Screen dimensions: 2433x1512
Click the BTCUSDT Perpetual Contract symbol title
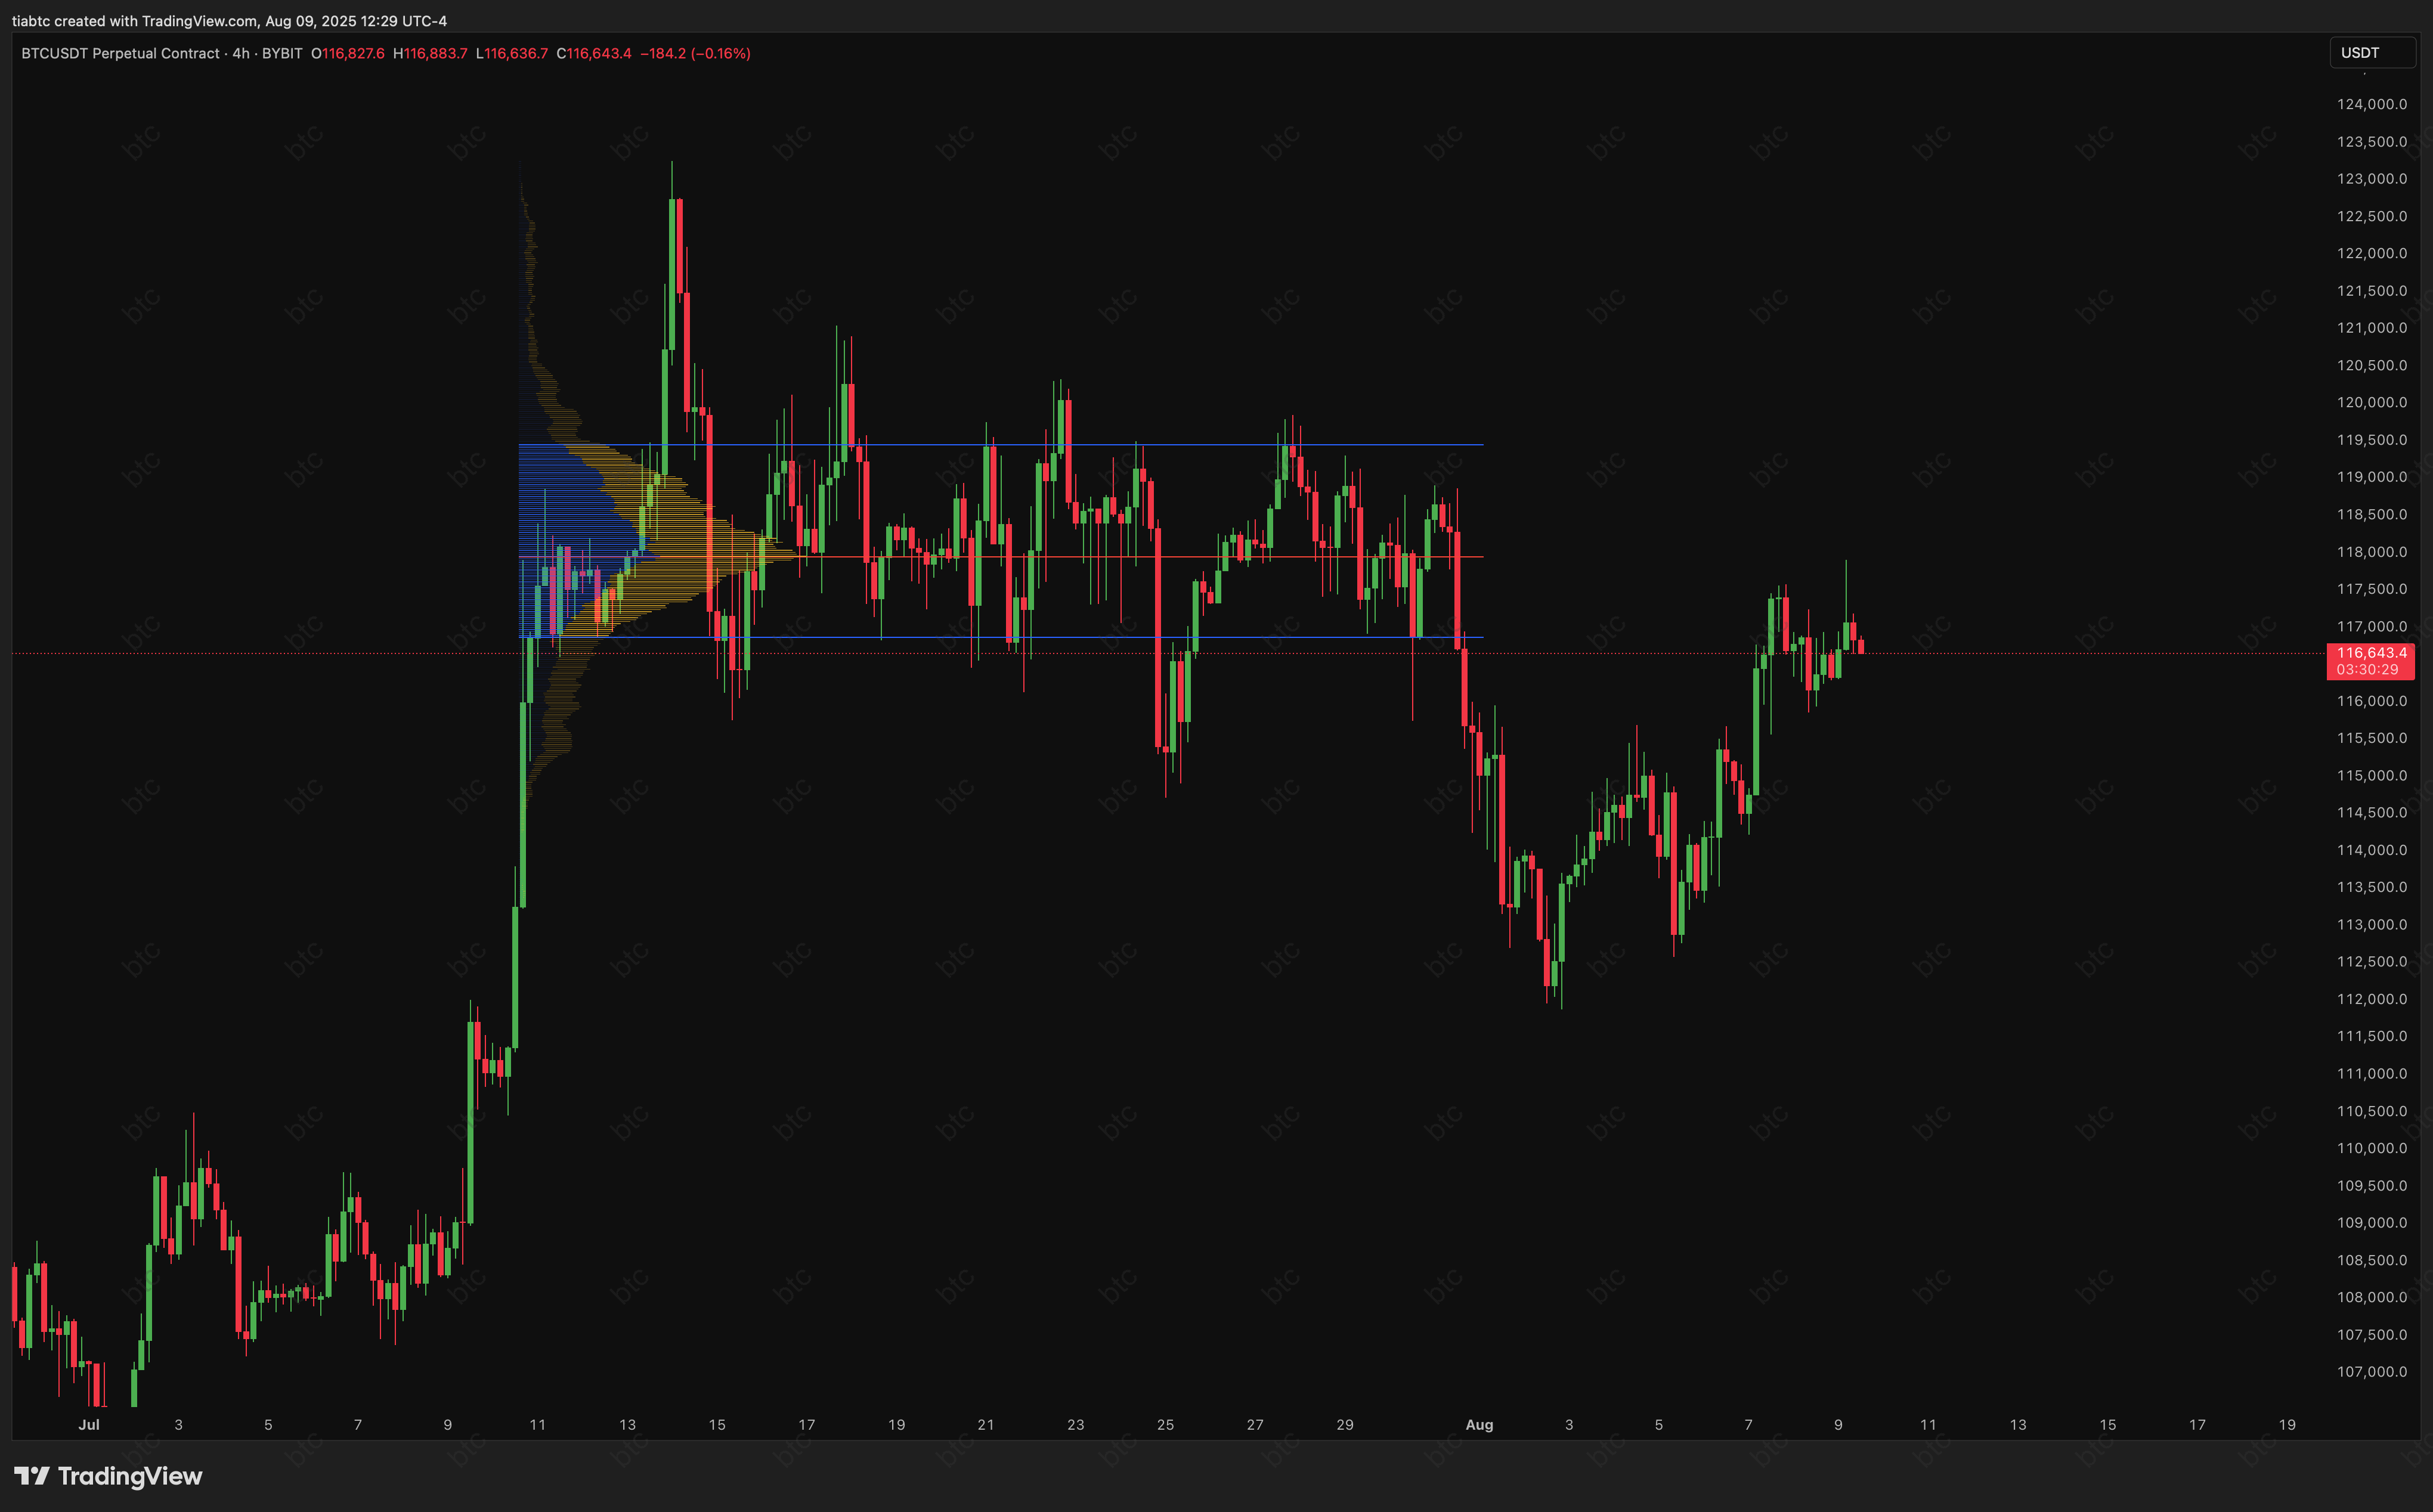point(120,54)
